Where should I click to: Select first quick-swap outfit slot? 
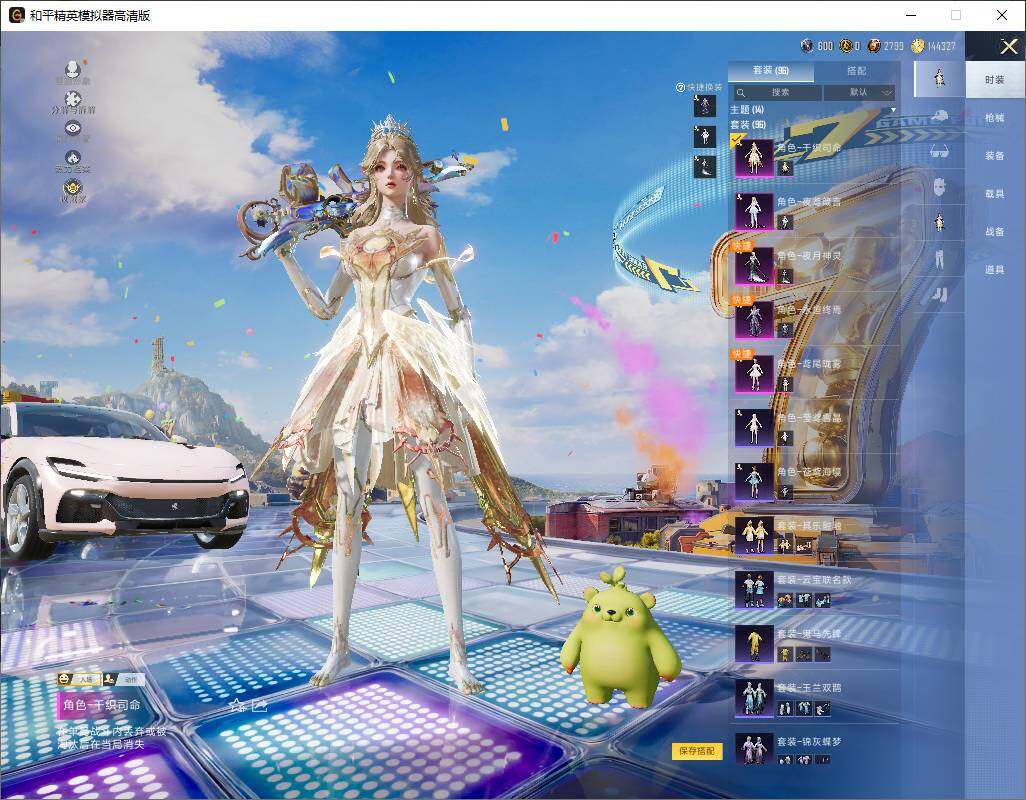[705, 106]
